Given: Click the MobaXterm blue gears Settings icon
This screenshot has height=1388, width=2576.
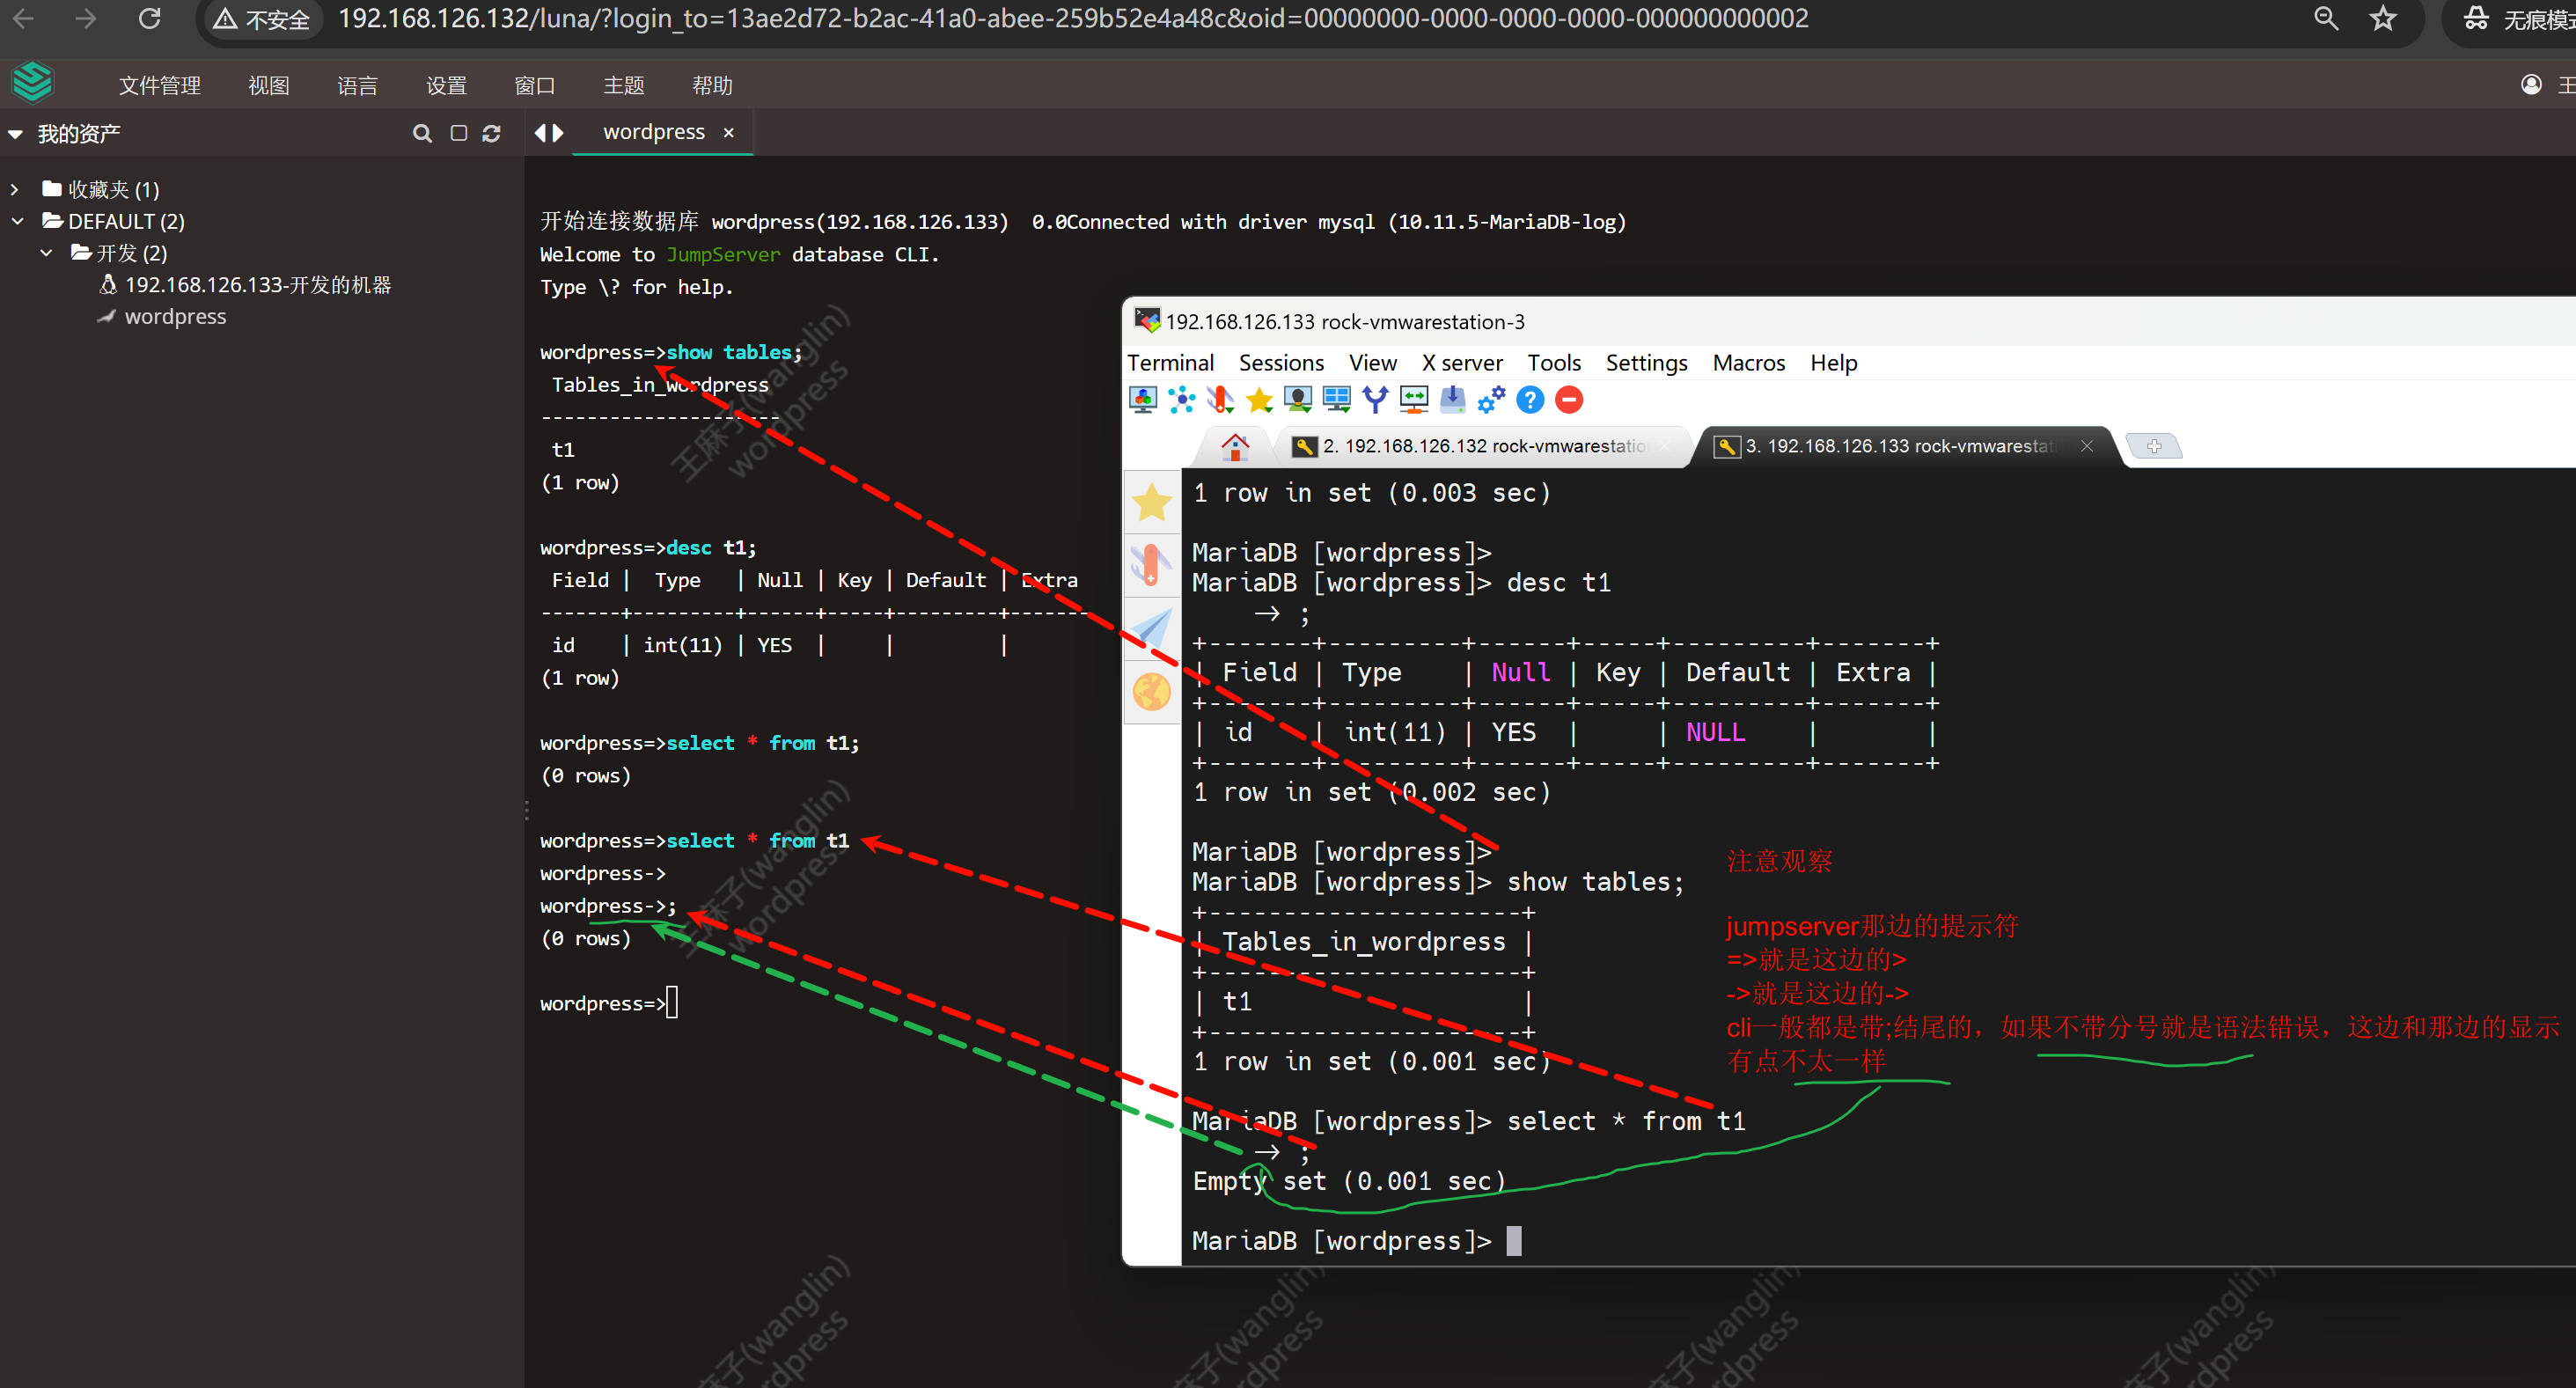Looking at the screenshot, I should coord(1491,400).
